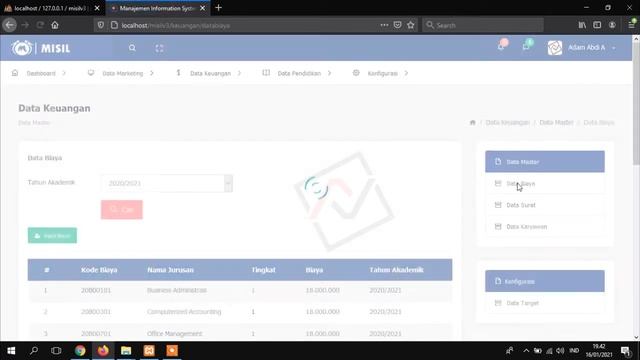Open a new browser tab
Image resolution: width=640 pixels, height=360 pixels.
coord(218,8)
